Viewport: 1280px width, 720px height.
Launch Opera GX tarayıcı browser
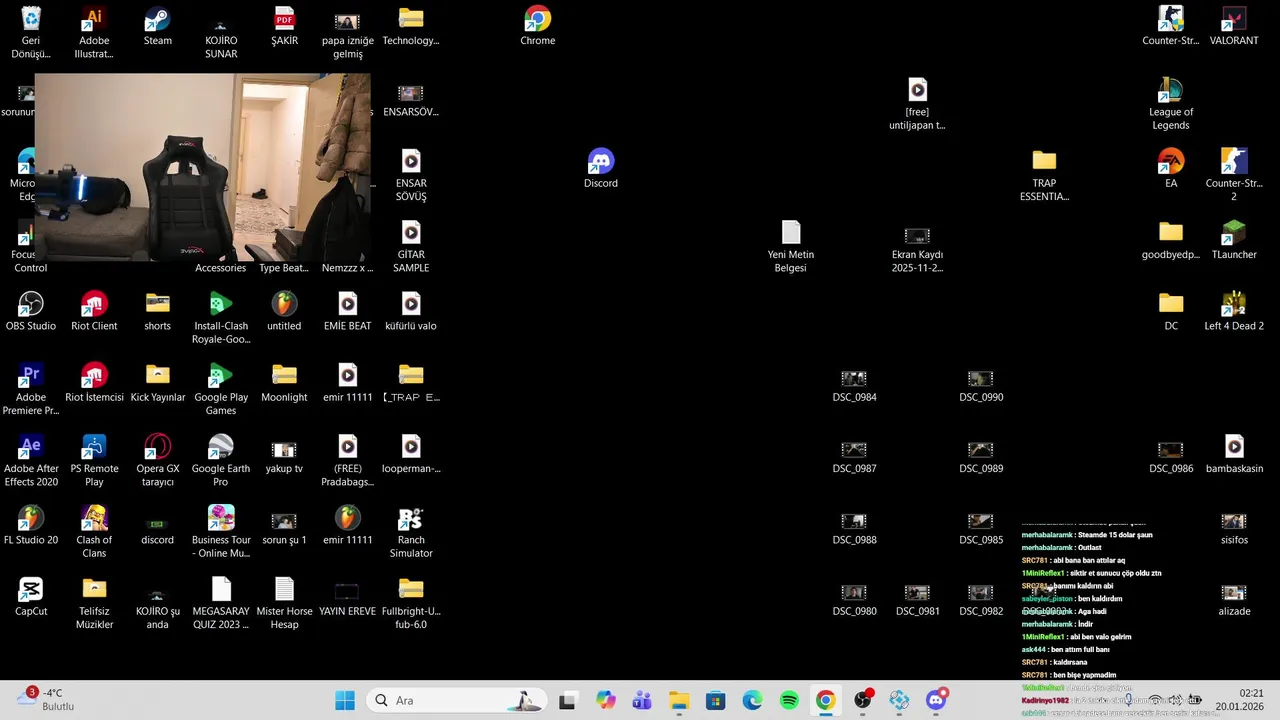157,460
